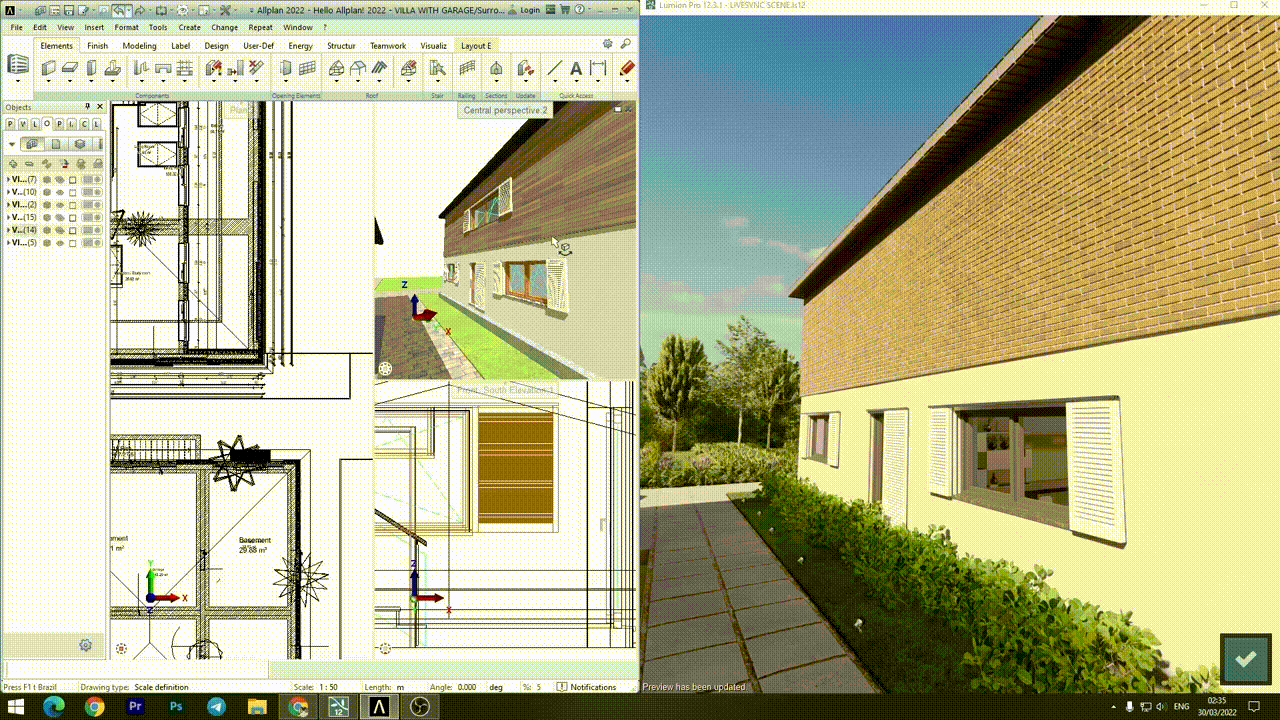Click the Lumion green checkmark button
Screen dimensions: 1280x720
click(1245, 659)
